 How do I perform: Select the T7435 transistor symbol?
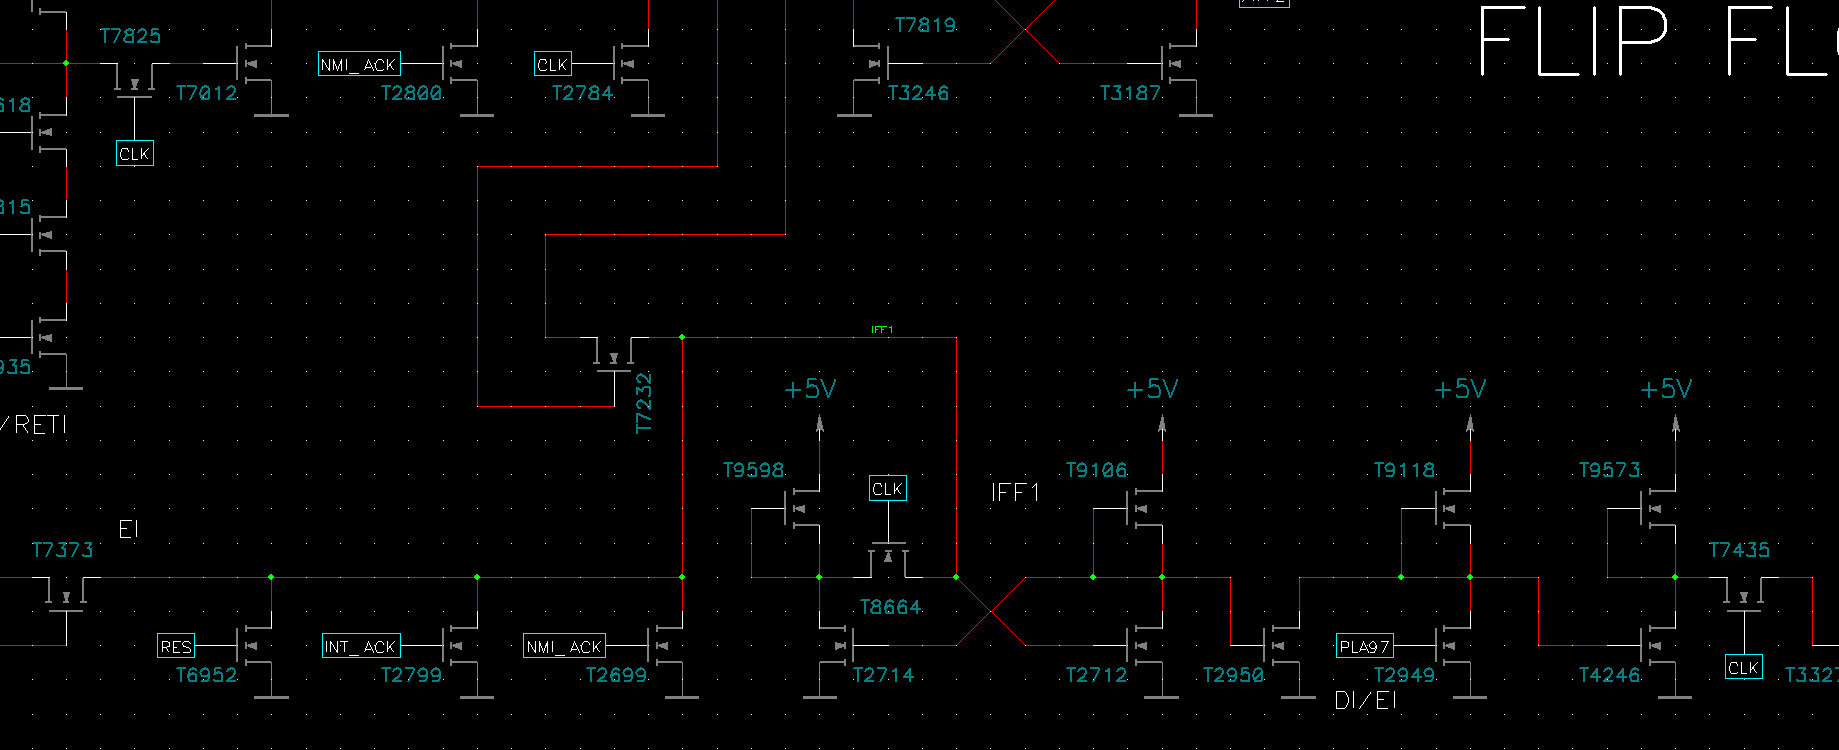point(1744,595)
